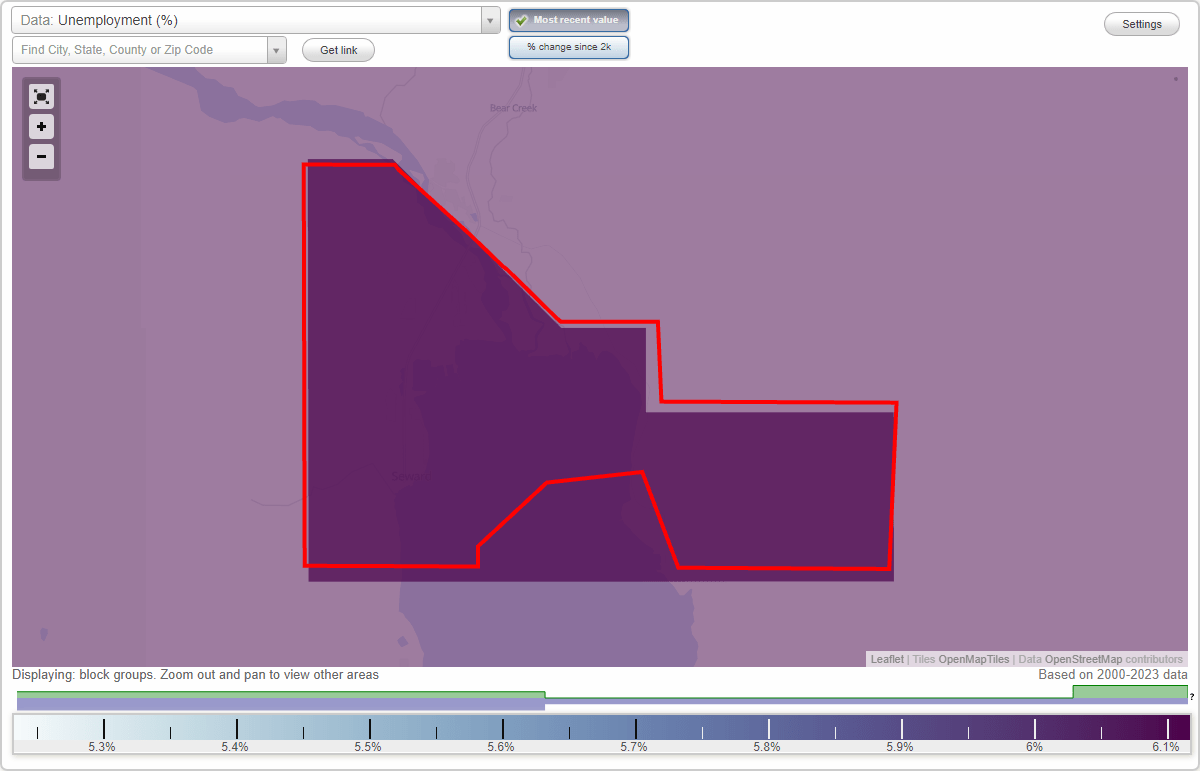
Task: Focus the Find City, State, County or Zip Code field
Action: (x=140, y=50)
